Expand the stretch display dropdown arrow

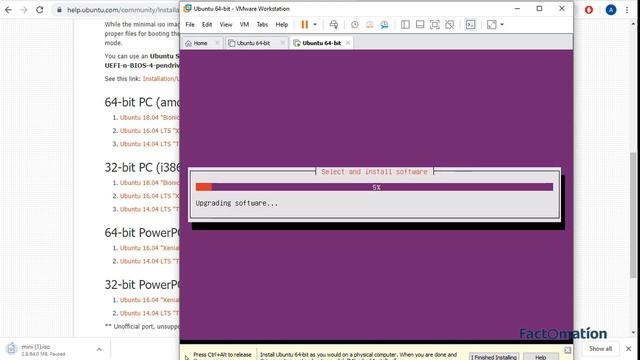tap(502, 24)
